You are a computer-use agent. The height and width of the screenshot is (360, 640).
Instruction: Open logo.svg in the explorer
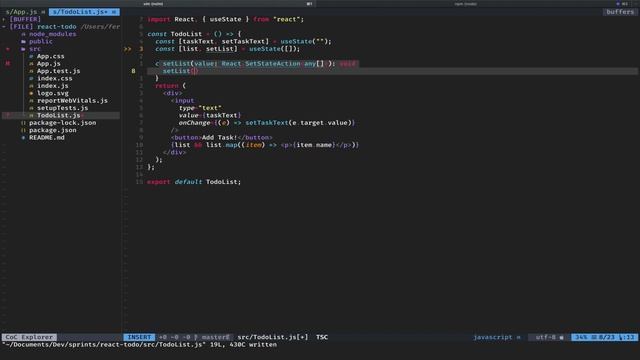pyautogui.click(x=53, y=93)
